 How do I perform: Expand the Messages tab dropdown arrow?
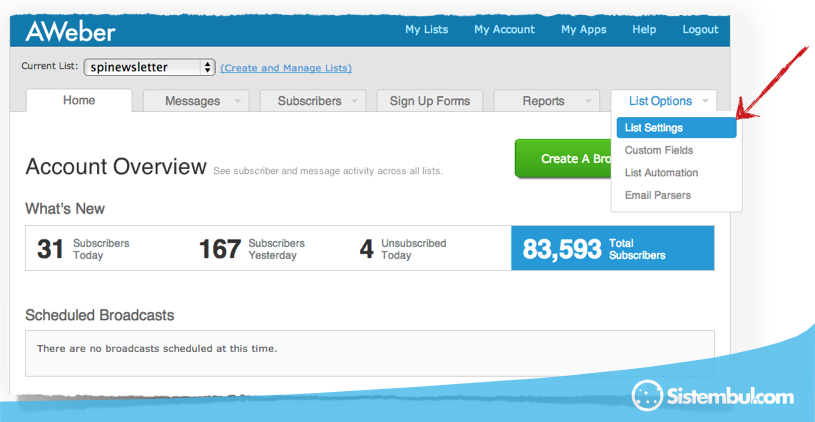238,101
